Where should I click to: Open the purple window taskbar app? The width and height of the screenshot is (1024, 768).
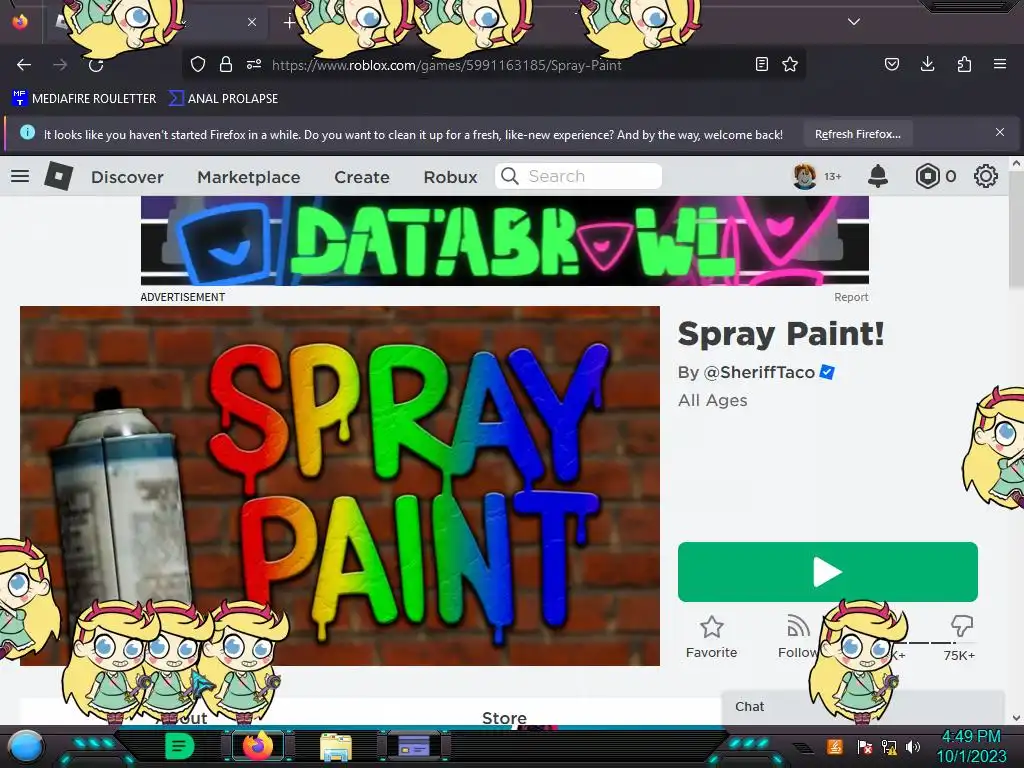click(x=414, y=746)
